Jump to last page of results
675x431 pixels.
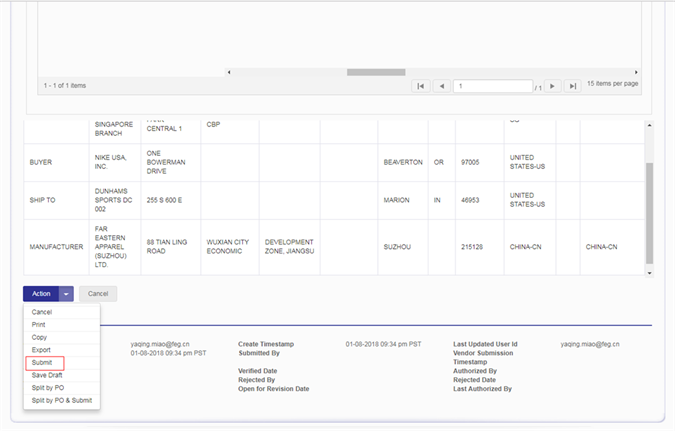click(572, 87)
